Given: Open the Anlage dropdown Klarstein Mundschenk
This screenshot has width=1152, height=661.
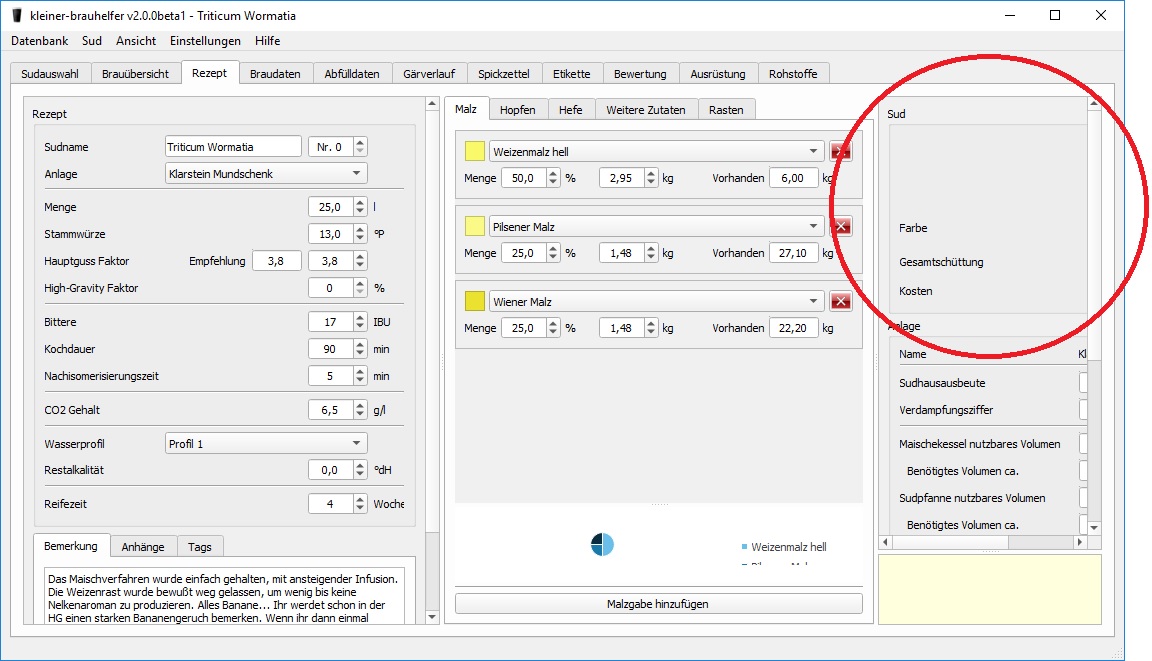Looking at the screenshot, I should tap(266, 174).
